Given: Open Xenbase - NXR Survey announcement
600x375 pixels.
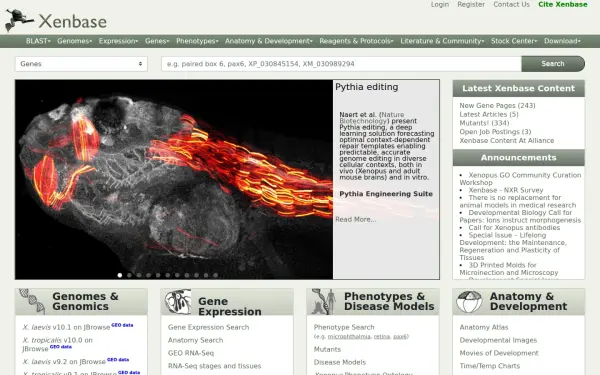Looking at the screenshot, I should pyautogui.click(x=505, y=190).
